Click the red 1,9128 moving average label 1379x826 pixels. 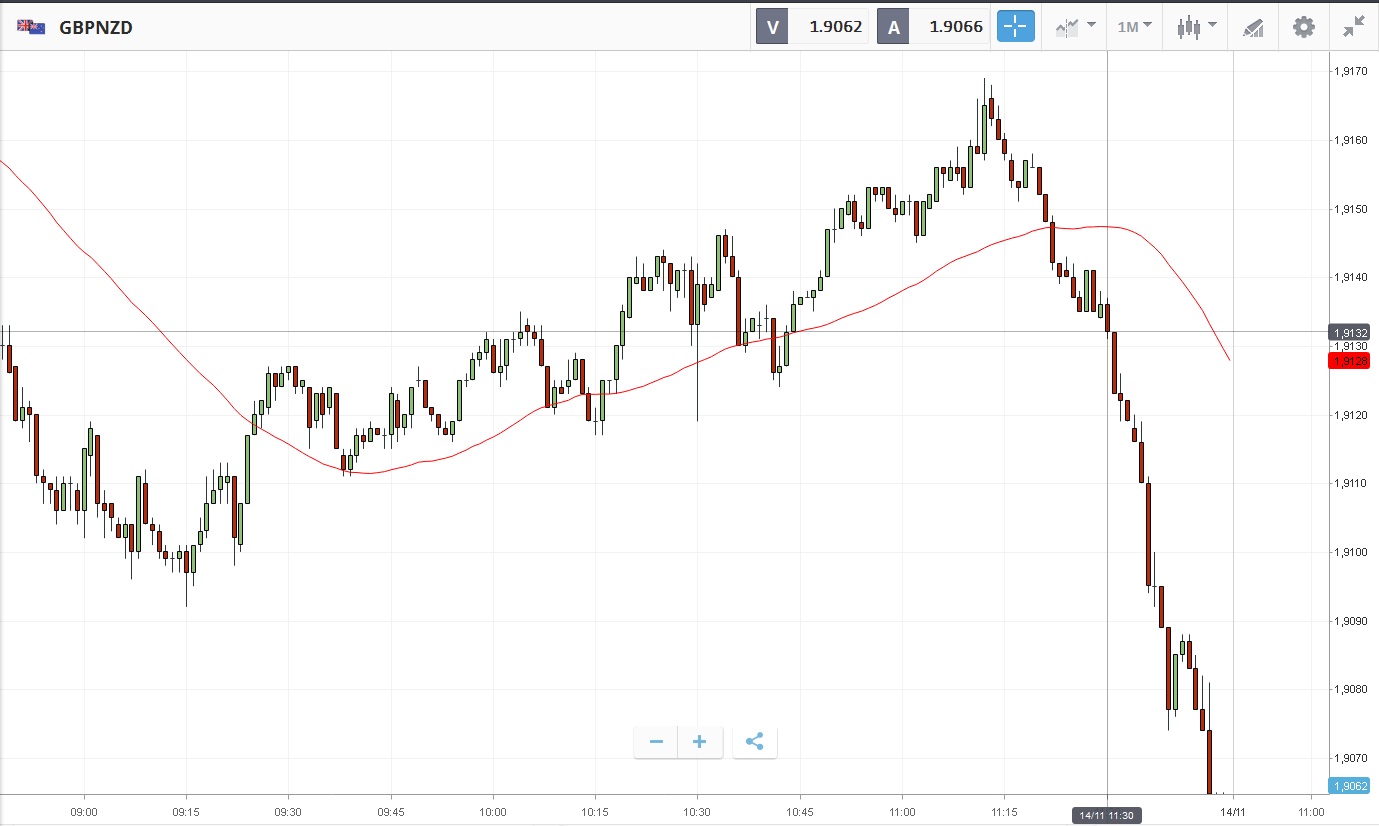(1348, 360)
